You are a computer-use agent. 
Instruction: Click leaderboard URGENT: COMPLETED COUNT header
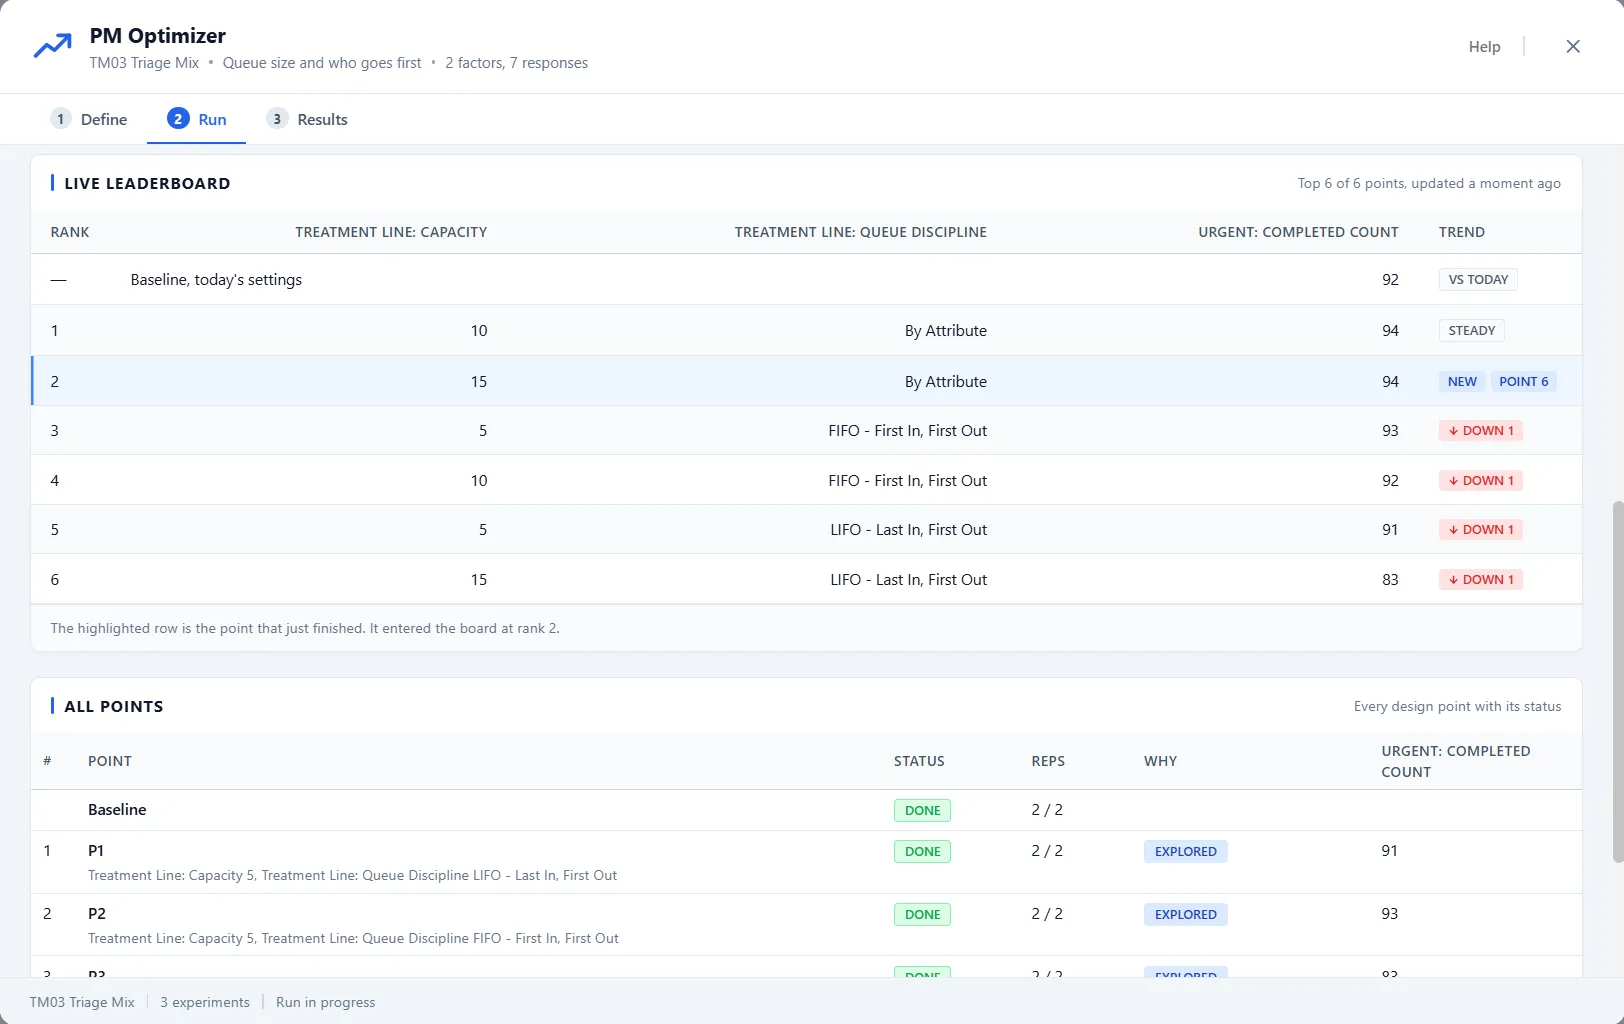point(1298,232)
